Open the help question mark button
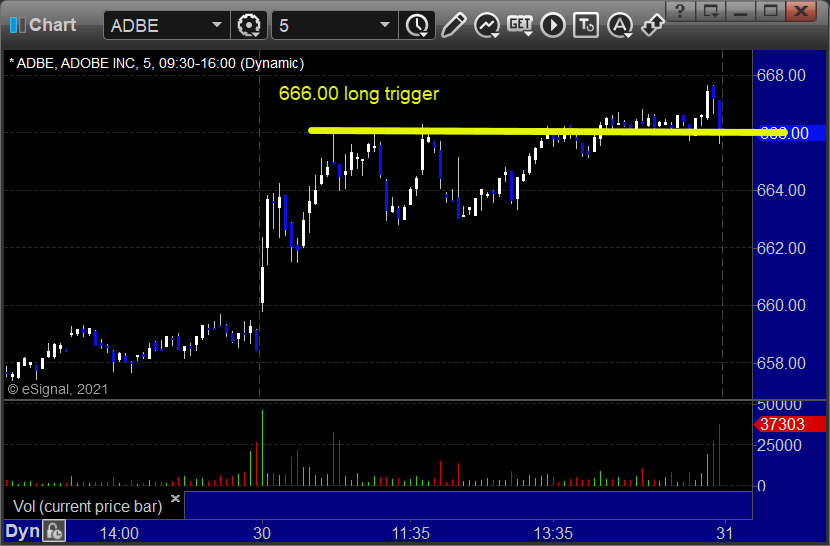This screenshot has height=546, width=830. [x=680, y=11]
